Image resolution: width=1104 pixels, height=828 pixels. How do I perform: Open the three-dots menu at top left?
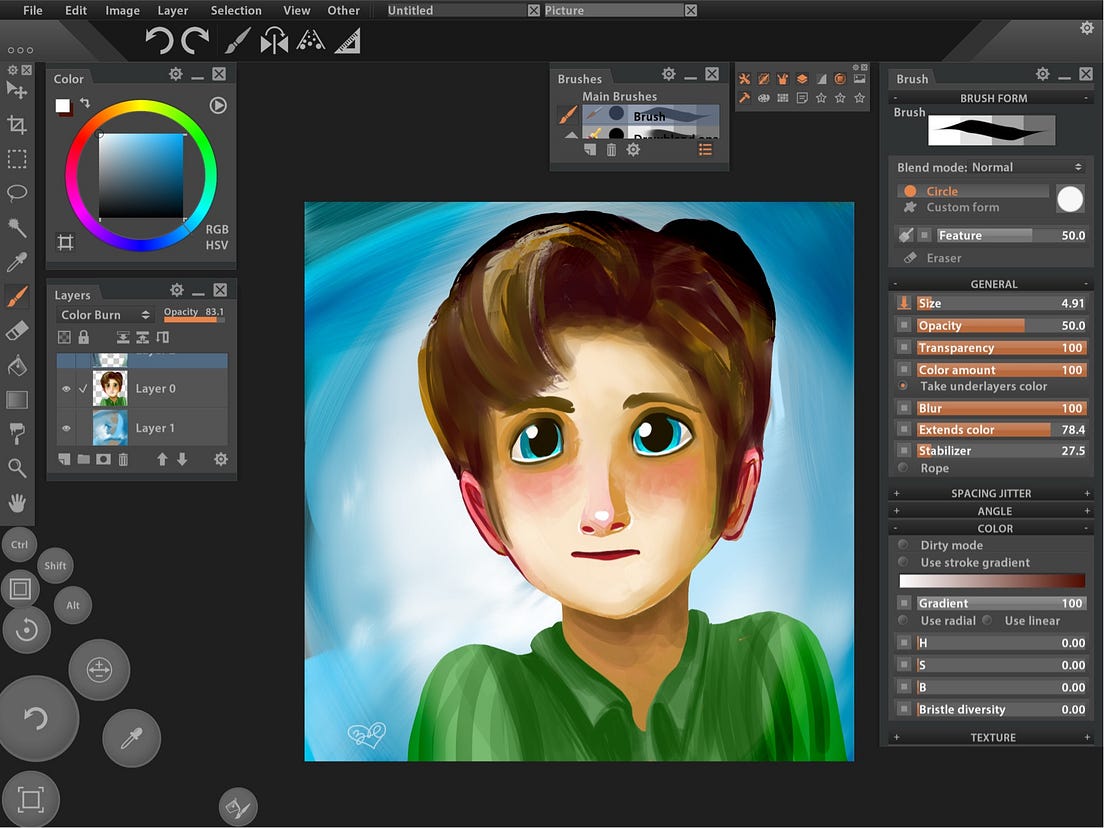20,50
